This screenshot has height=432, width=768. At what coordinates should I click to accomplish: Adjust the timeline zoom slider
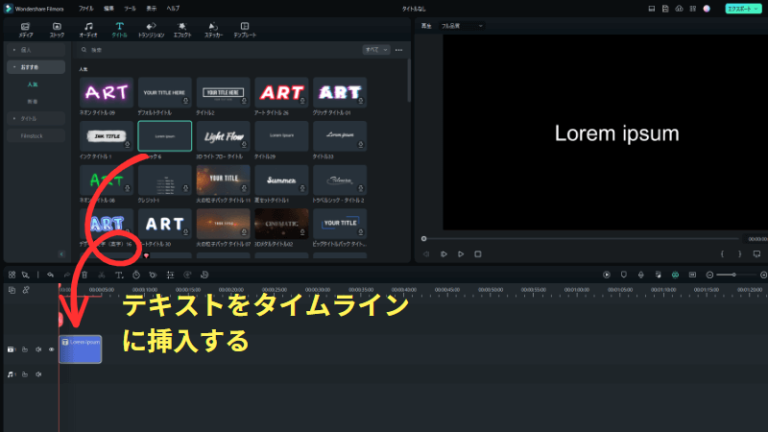coord(734,275)
